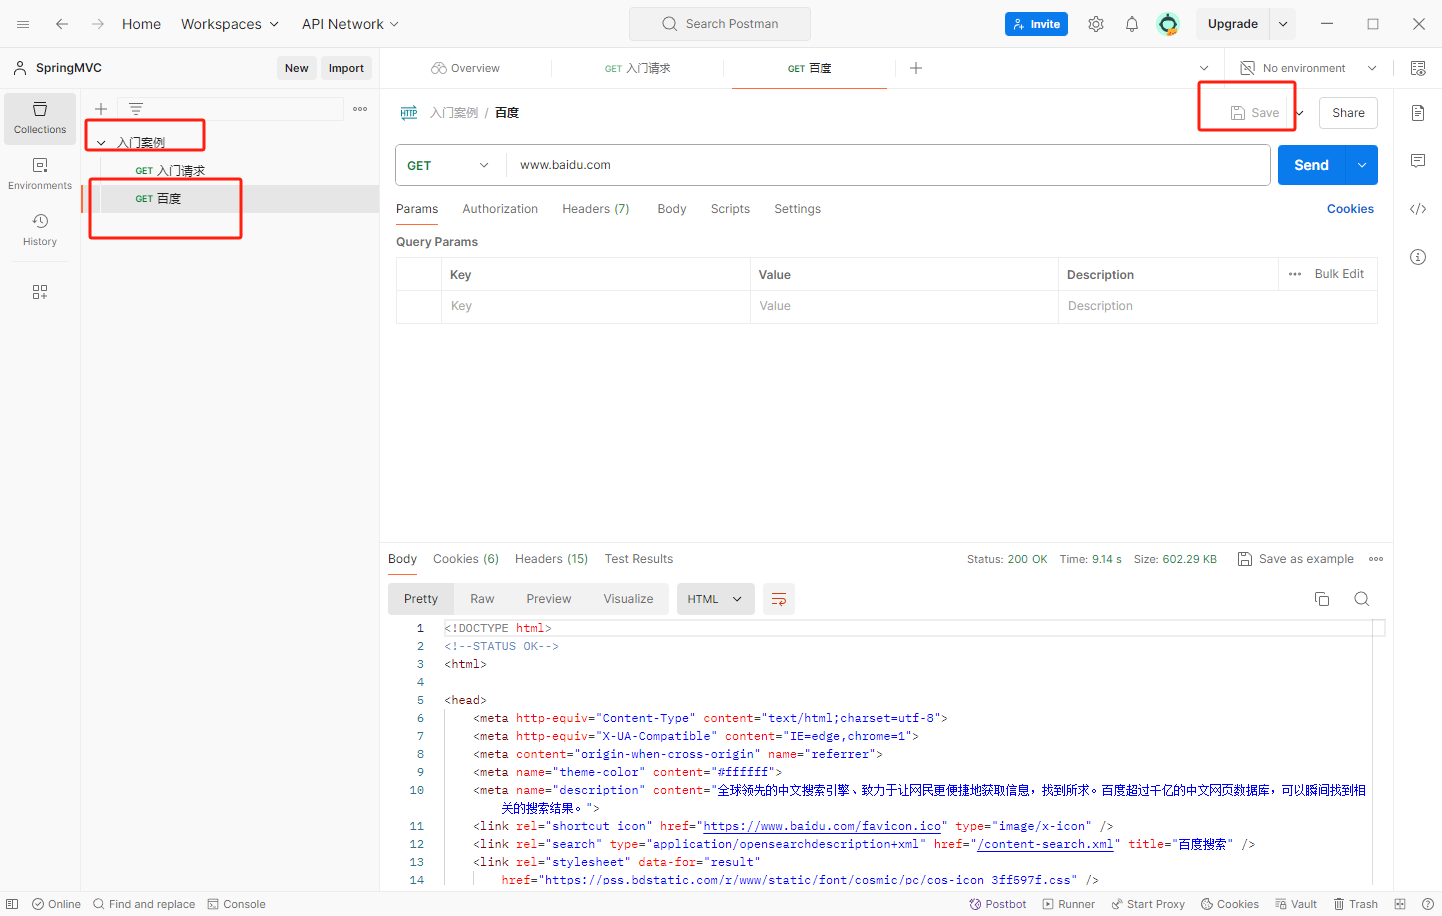Open Postbot in status bar
The height and width of the screenshot is (916, 1442).
point(997,904)
